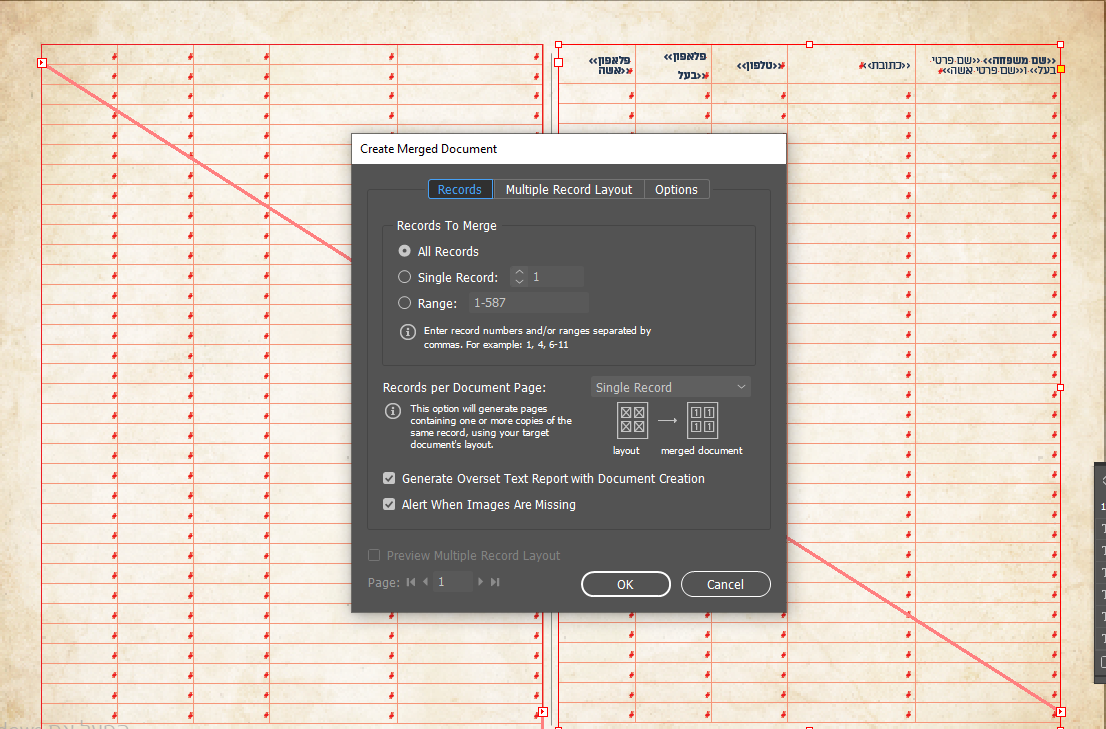This screenshot has height=729, width=1106.
Task: Select the Single Record radio option
Action: pos(404,277)
